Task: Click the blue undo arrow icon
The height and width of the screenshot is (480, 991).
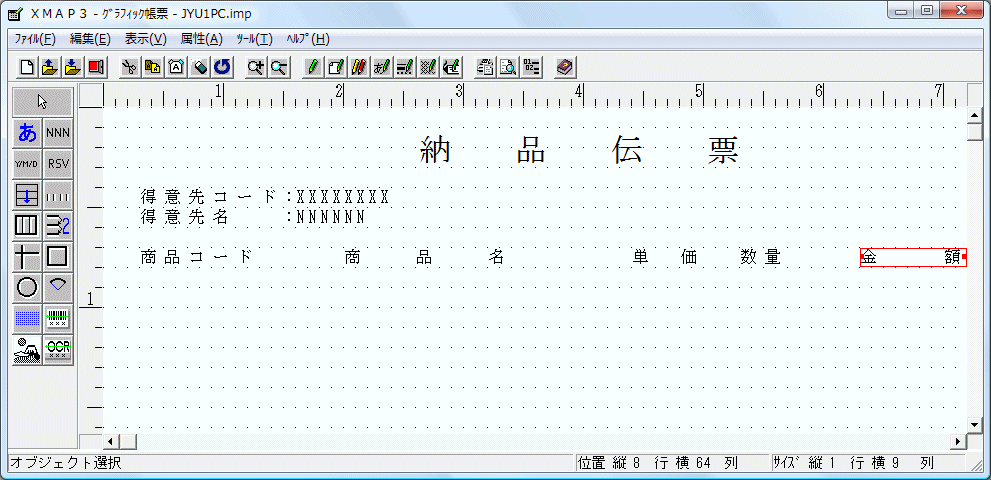Action: (222, 66)
